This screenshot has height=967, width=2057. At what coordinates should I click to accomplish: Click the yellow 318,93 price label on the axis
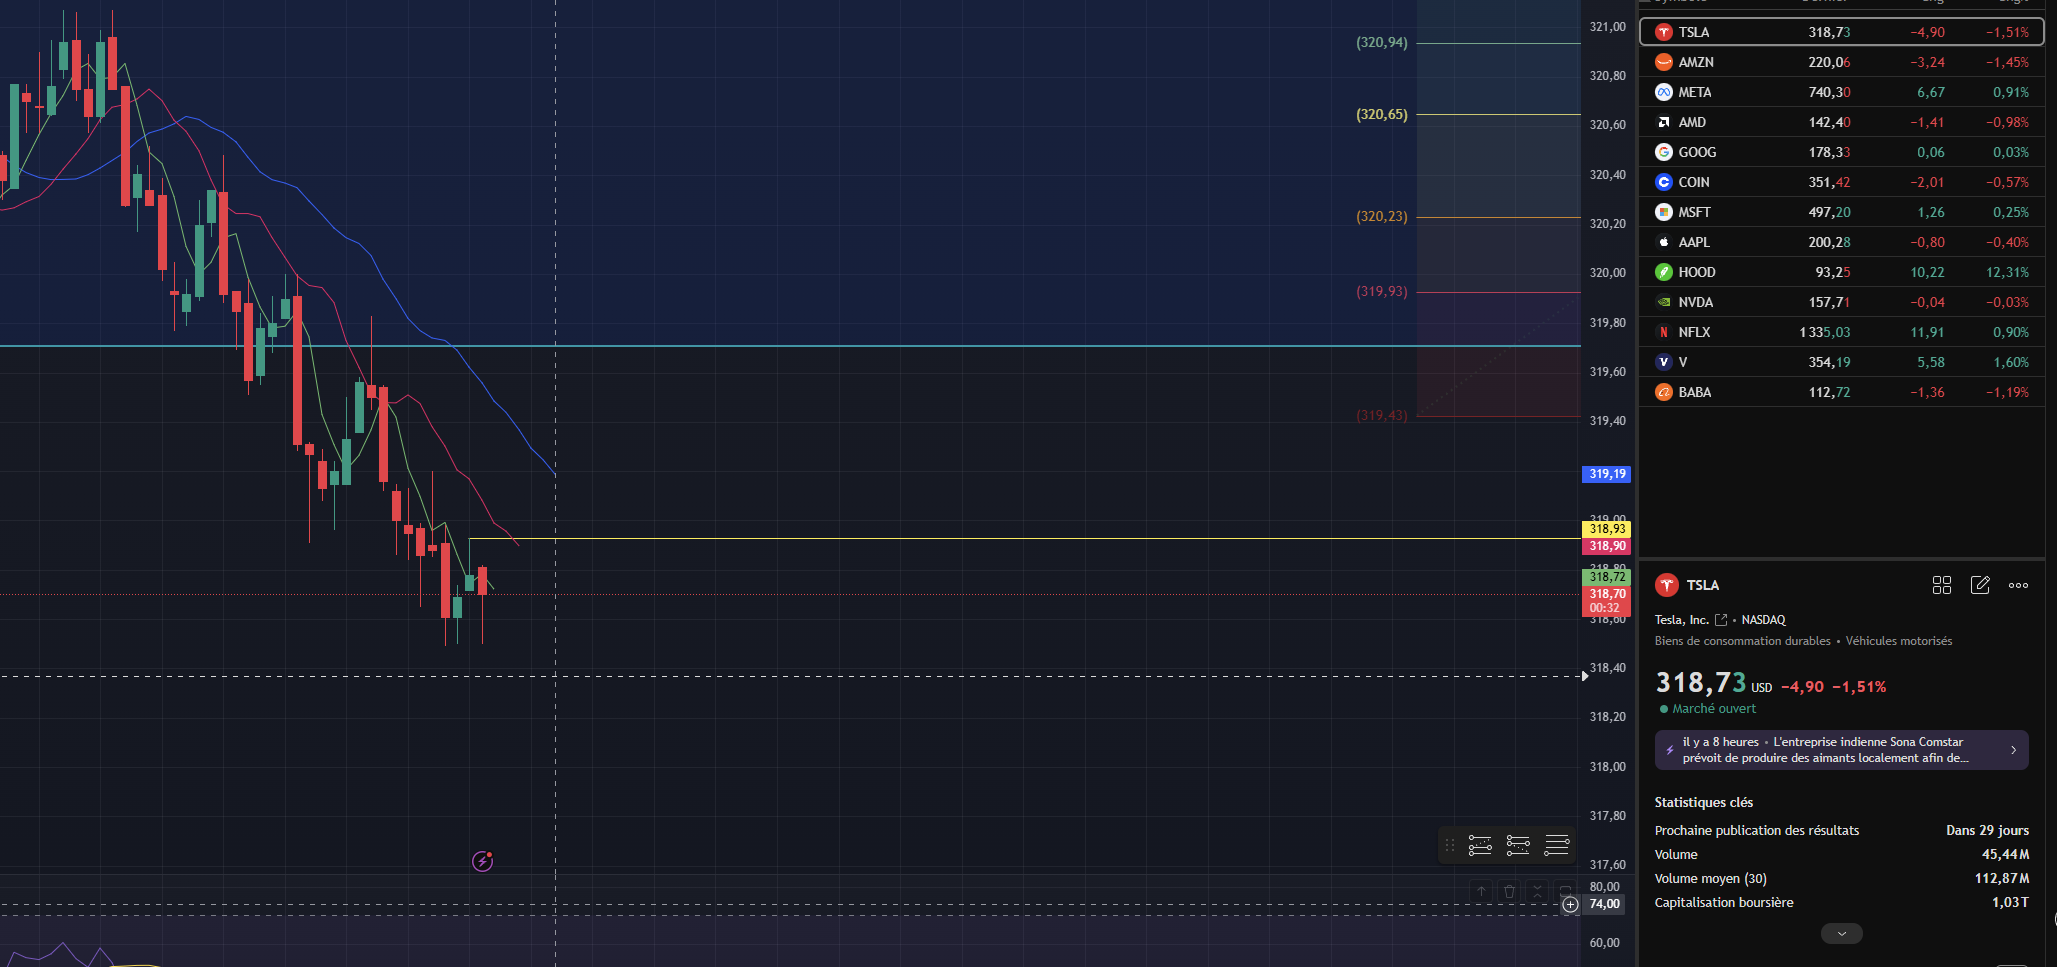coord(1607,529)
